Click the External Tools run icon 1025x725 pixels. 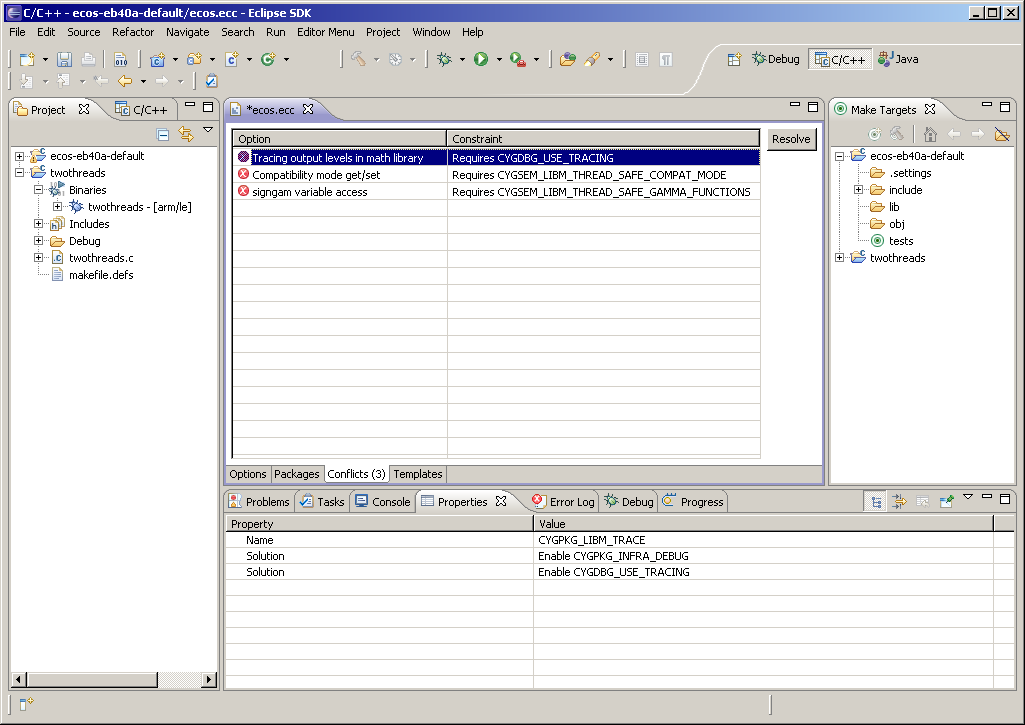point(518,59)
